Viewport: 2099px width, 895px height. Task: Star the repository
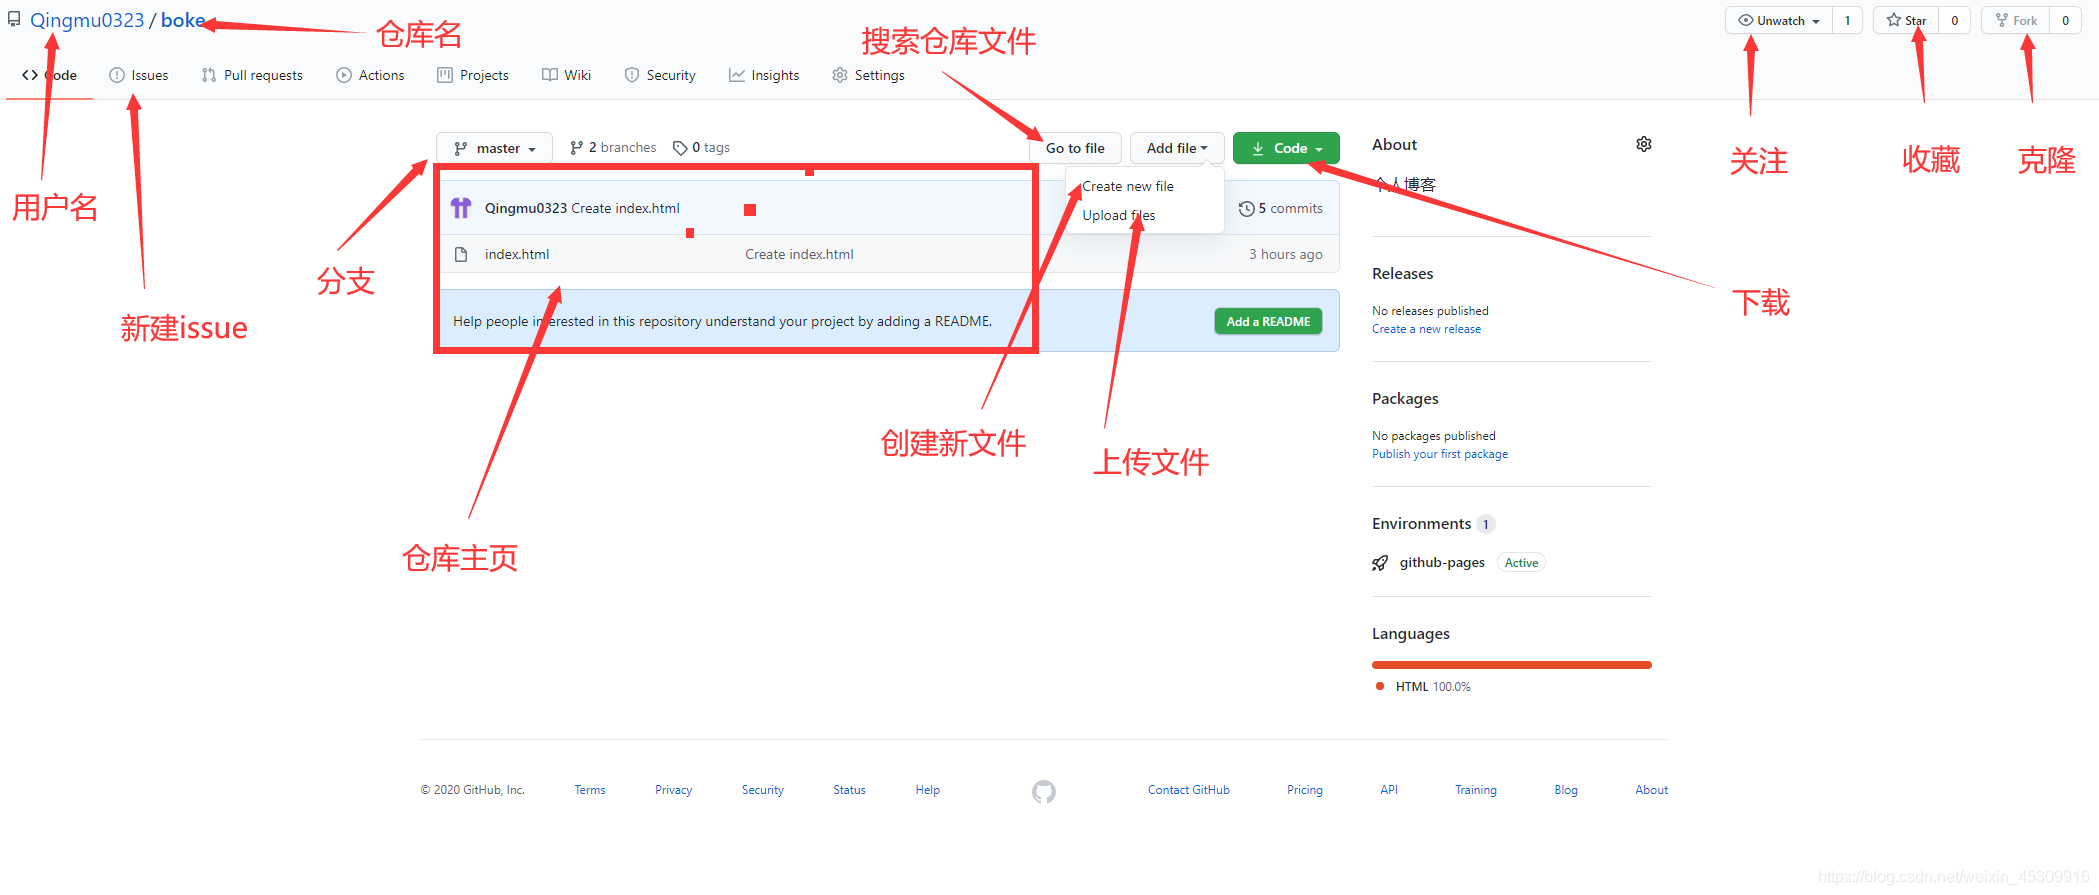click(x=1906, y=20)
